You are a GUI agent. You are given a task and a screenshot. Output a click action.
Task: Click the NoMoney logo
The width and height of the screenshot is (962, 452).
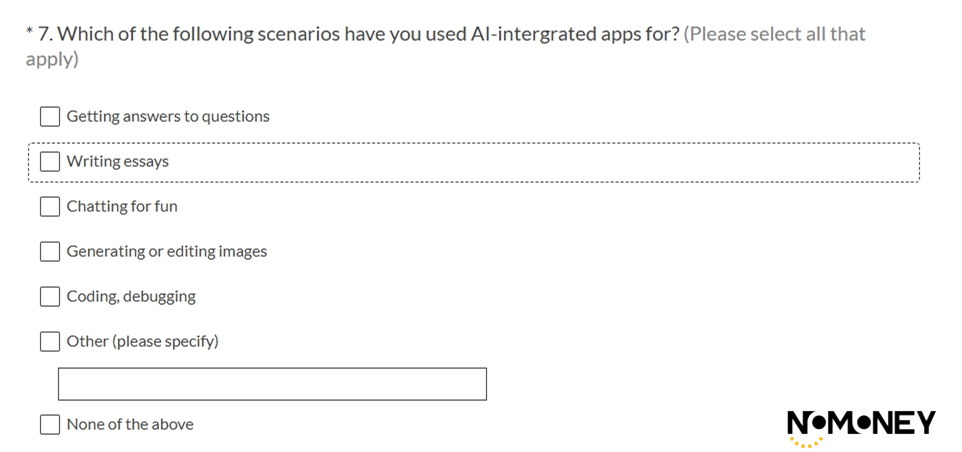tap(861, 428)
